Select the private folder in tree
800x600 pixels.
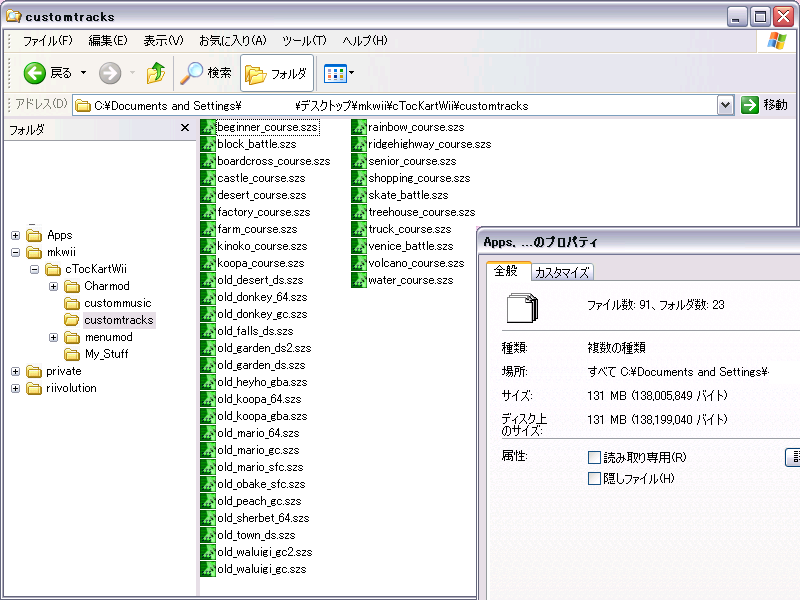[x=64, y=371]
